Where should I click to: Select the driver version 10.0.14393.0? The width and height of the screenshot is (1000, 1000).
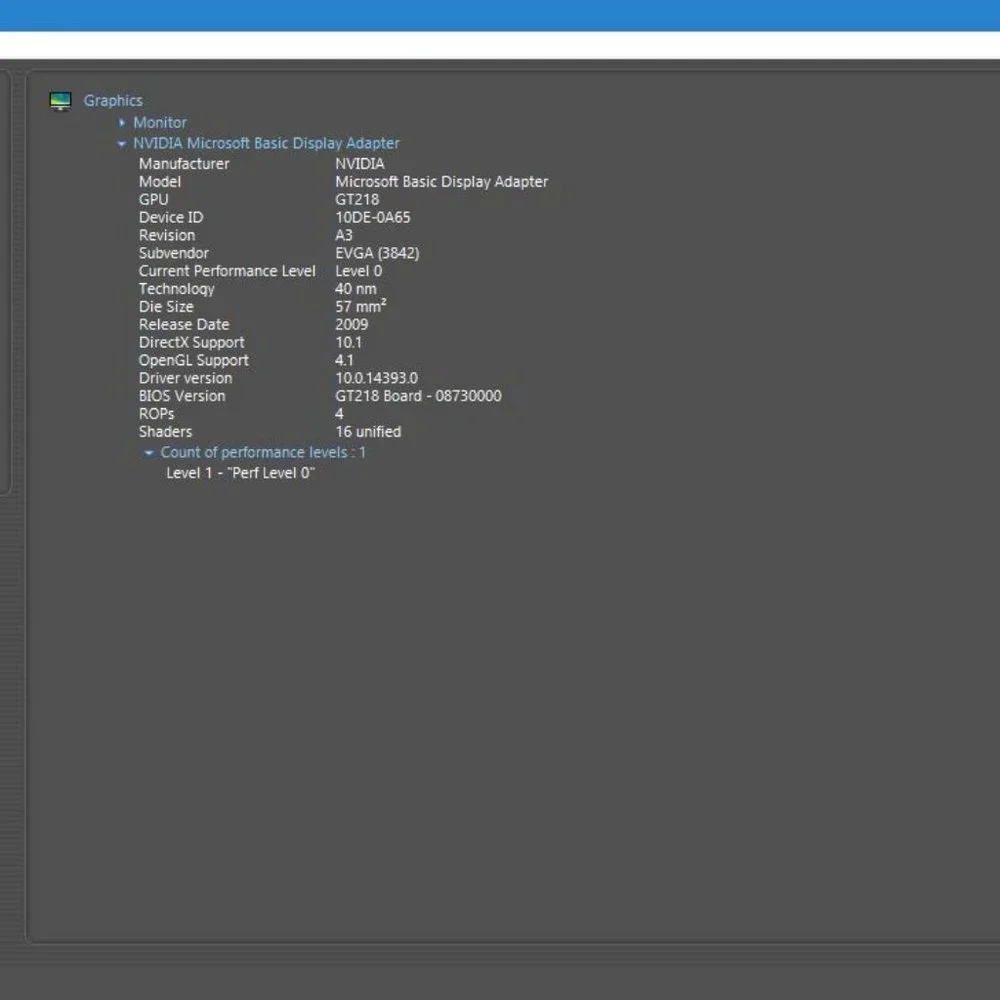[376, 378]
